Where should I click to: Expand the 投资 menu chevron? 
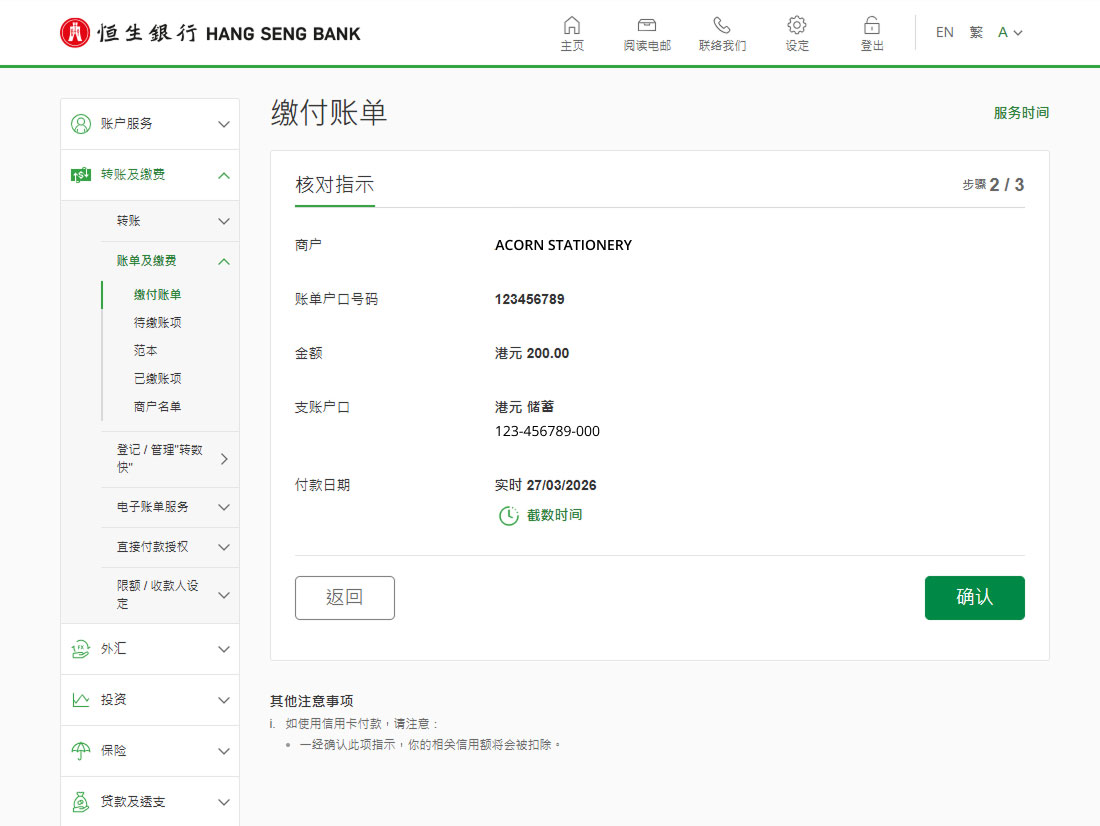pyautogui.click(x=224, y=700)
